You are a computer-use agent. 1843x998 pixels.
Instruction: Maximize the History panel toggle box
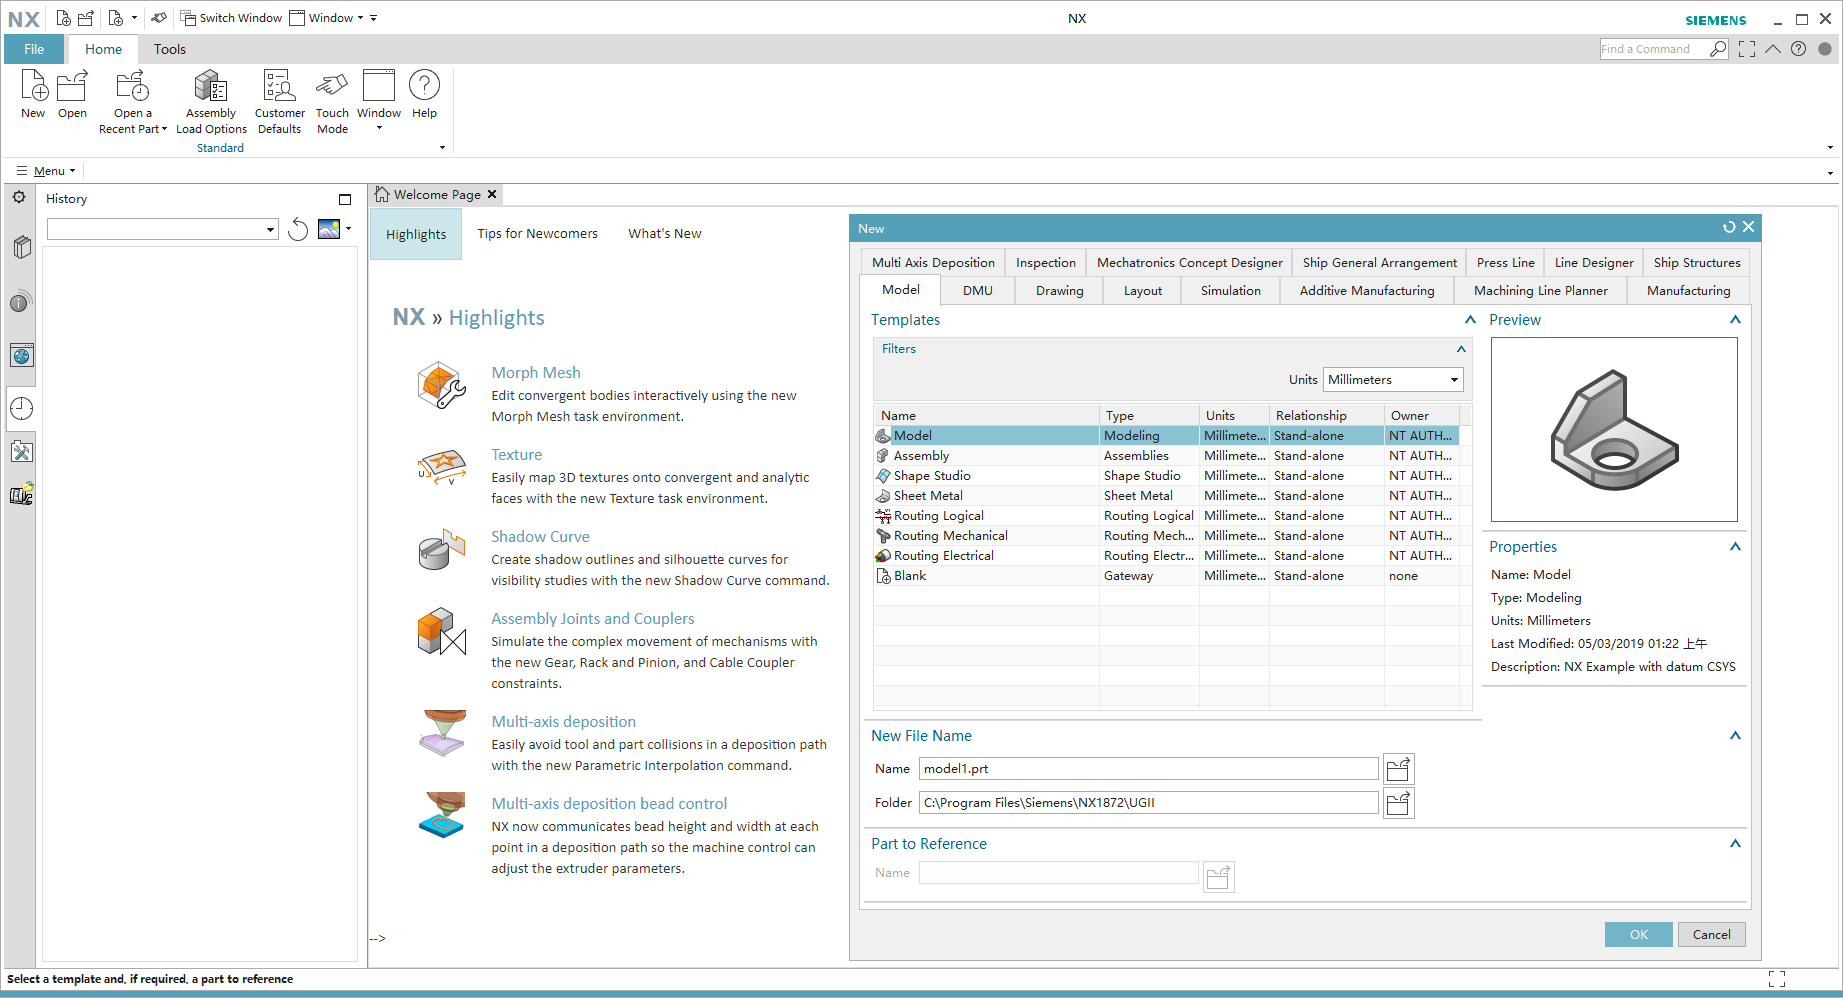tap(345, 199)
